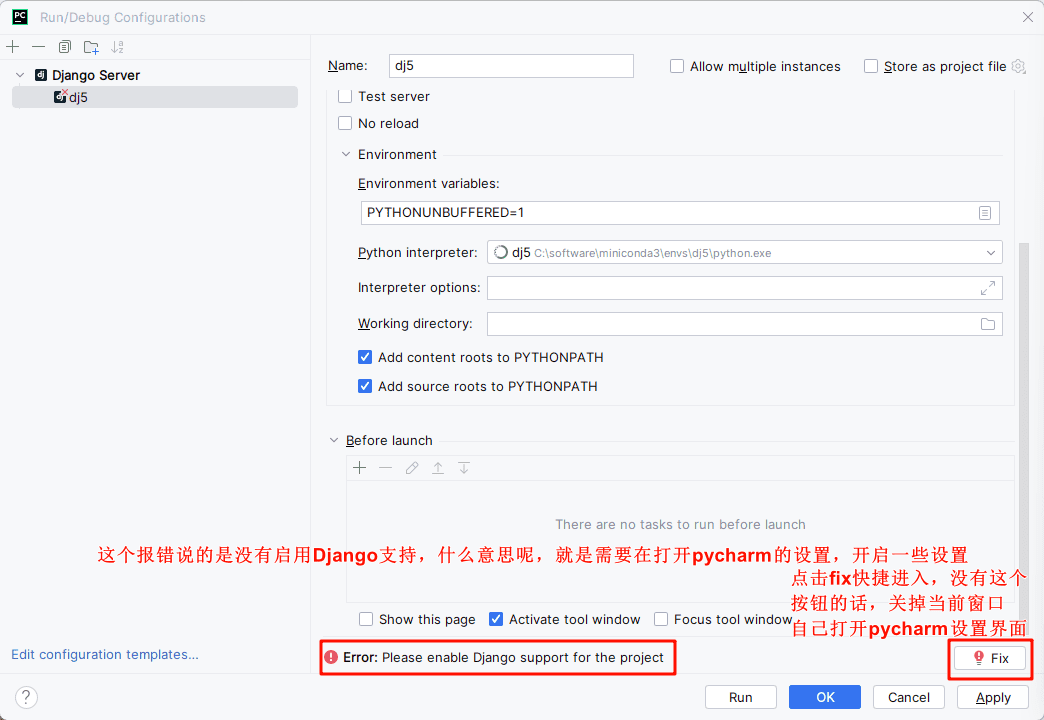Click the red error indicator icon
Image resolution: width=1044 pixels, height=720 pixels.
tap(331, 657)
